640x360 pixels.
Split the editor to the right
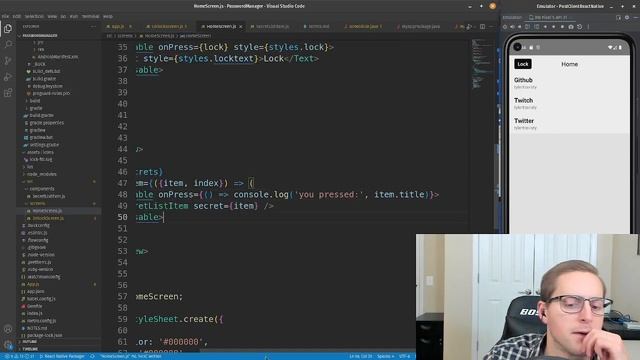(482, 27)
